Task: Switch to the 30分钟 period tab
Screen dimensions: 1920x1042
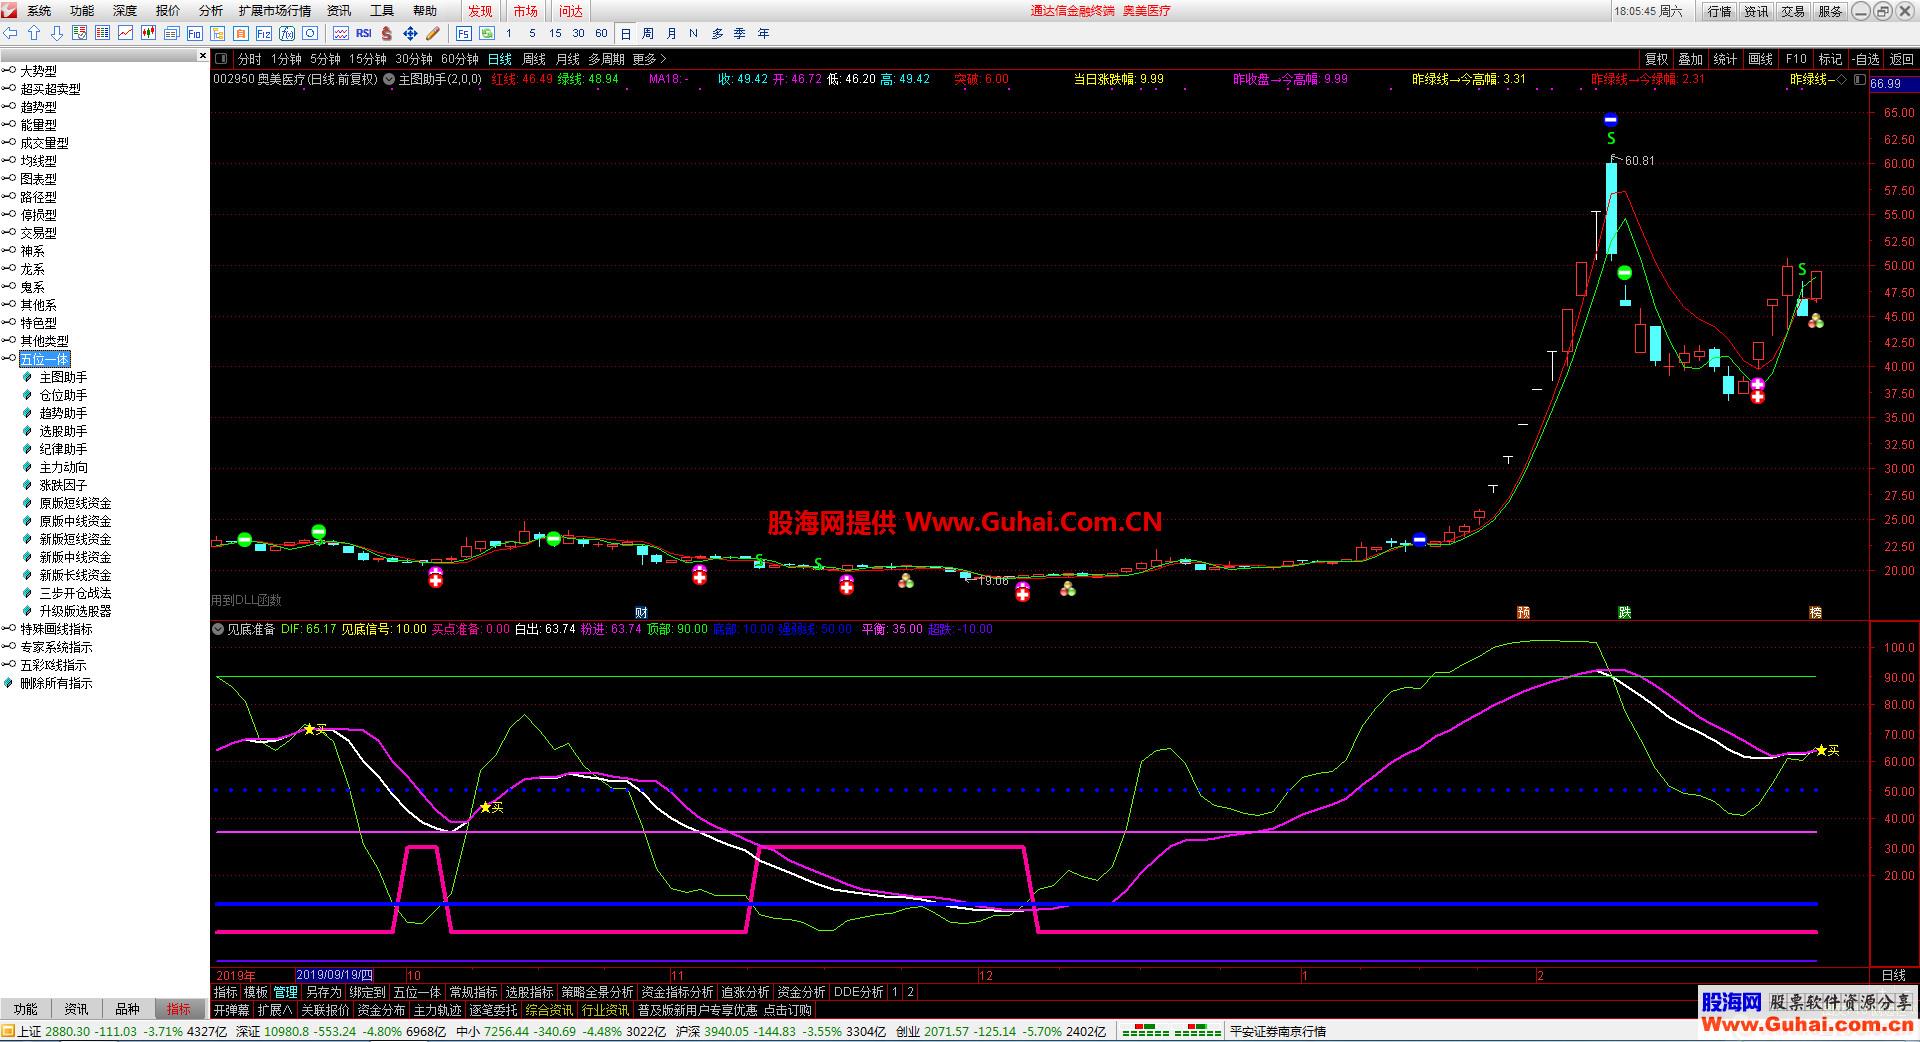Action: pos(413,59)
